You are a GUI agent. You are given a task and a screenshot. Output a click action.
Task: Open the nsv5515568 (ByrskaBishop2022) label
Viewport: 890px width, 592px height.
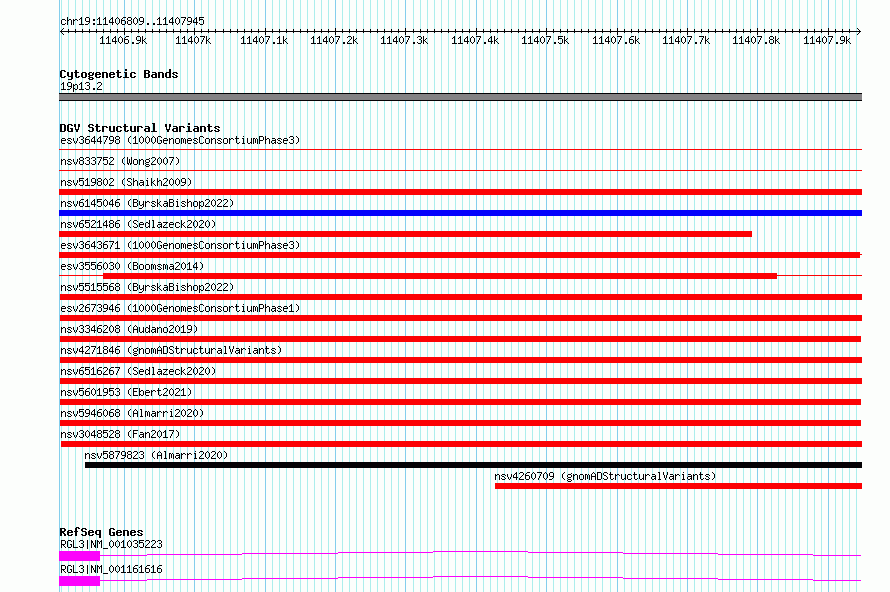point(147,287)
